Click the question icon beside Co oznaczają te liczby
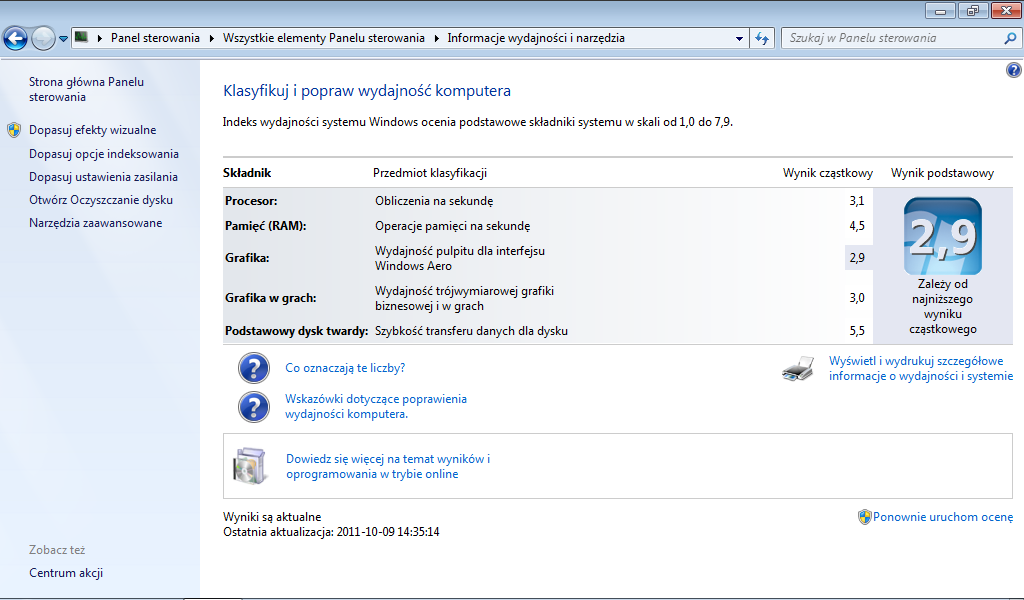The width and height of the screenshot is (1024, 600). (253, 368)
